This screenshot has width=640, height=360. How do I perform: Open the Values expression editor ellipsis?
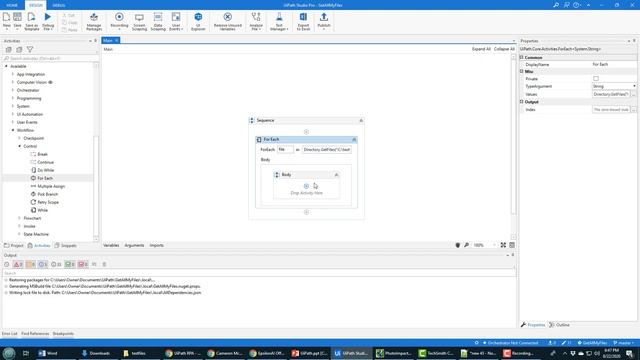click(x=634, y=94)
